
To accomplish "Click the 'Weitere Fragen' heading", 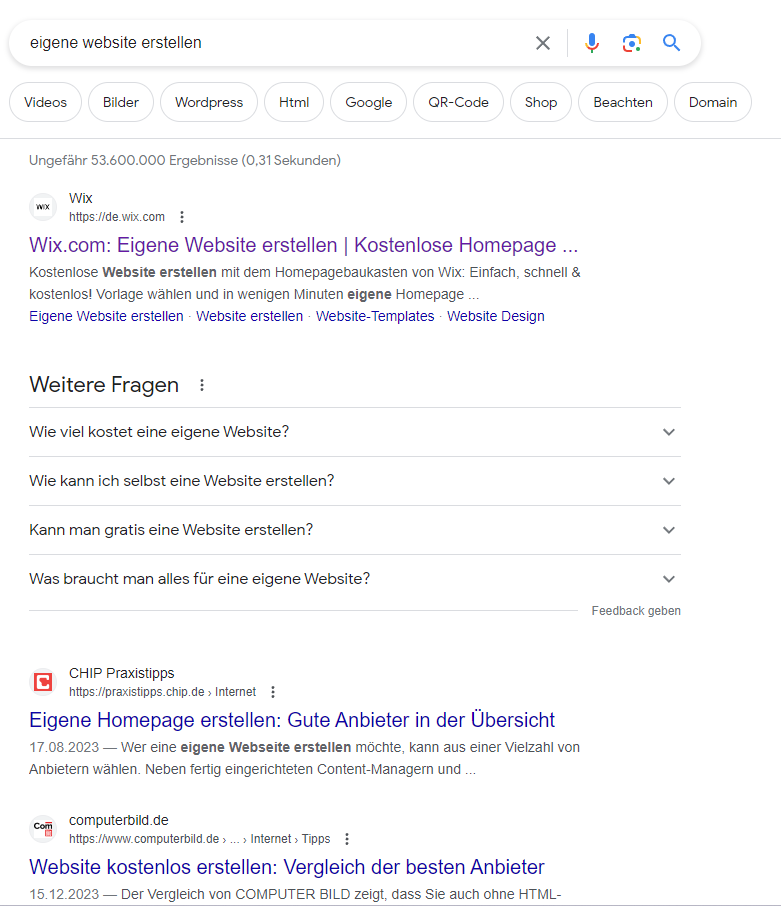I will tap(104, 385).
